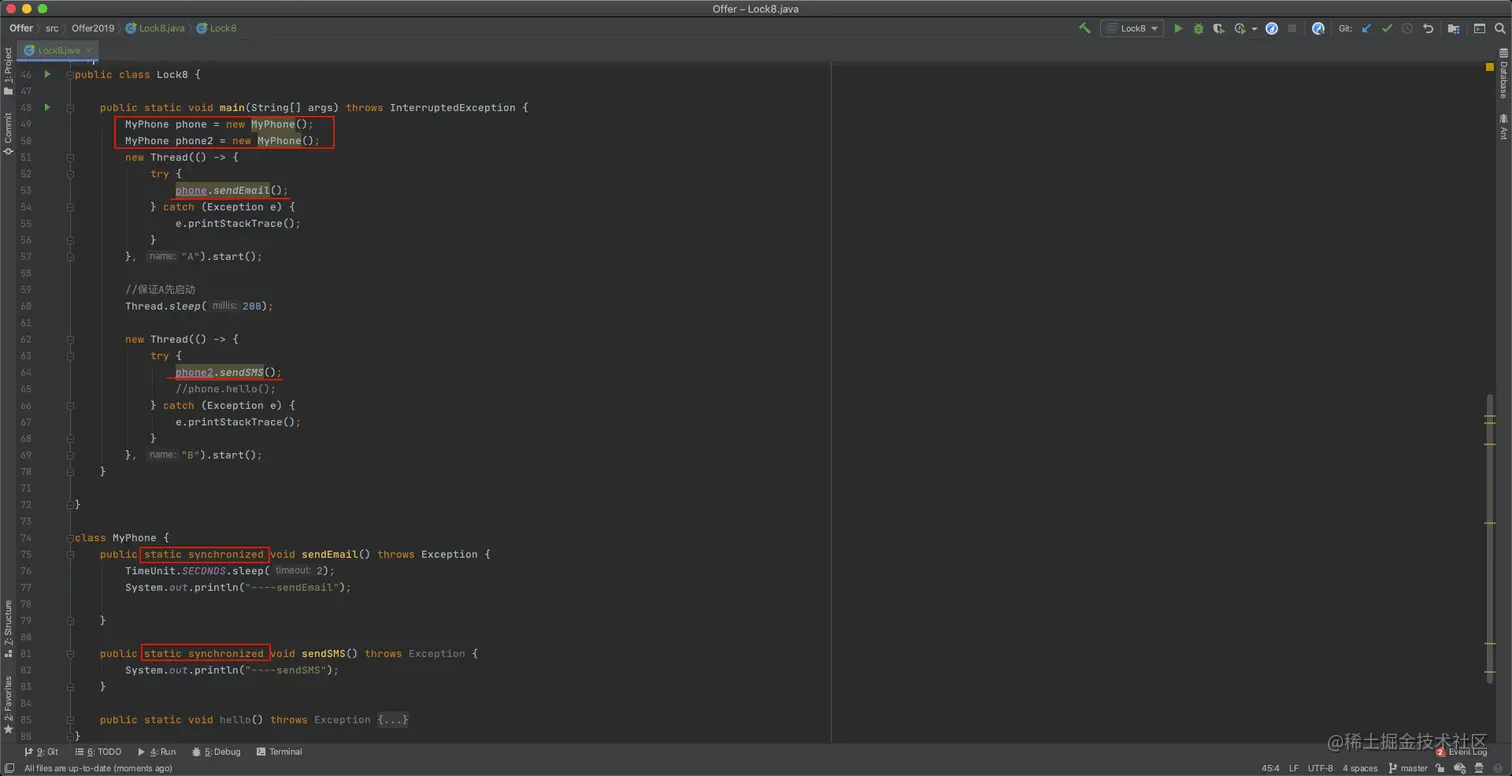The image size is (1512, 776).
Task: Click the Lock8.java breadcrumb
Action: coord(155,29)
